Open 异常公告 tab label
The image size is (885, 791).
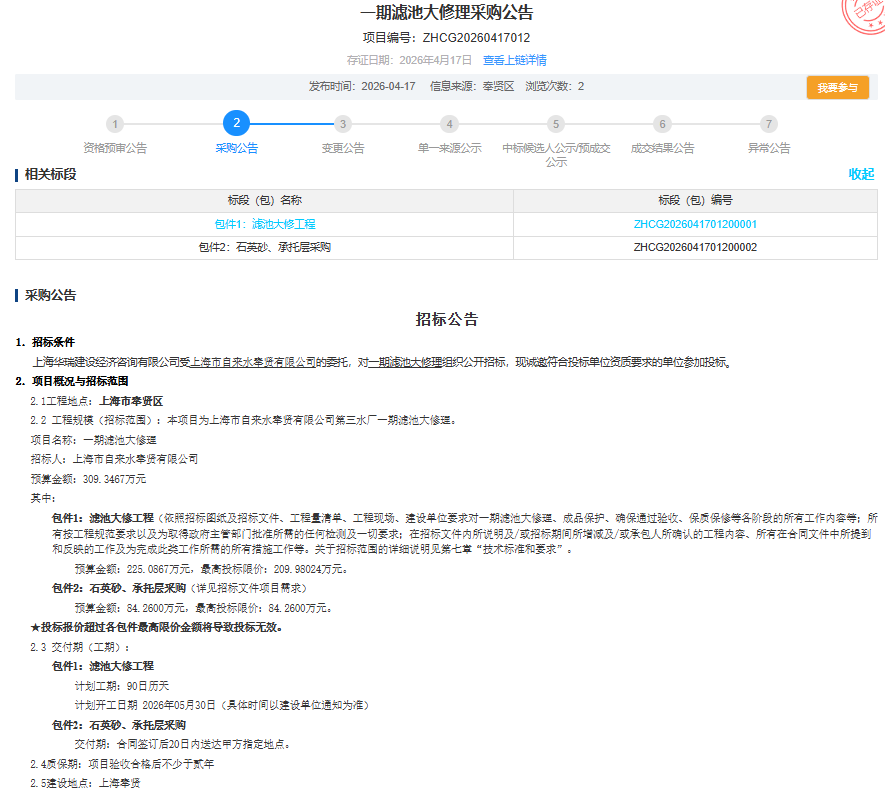768,148
